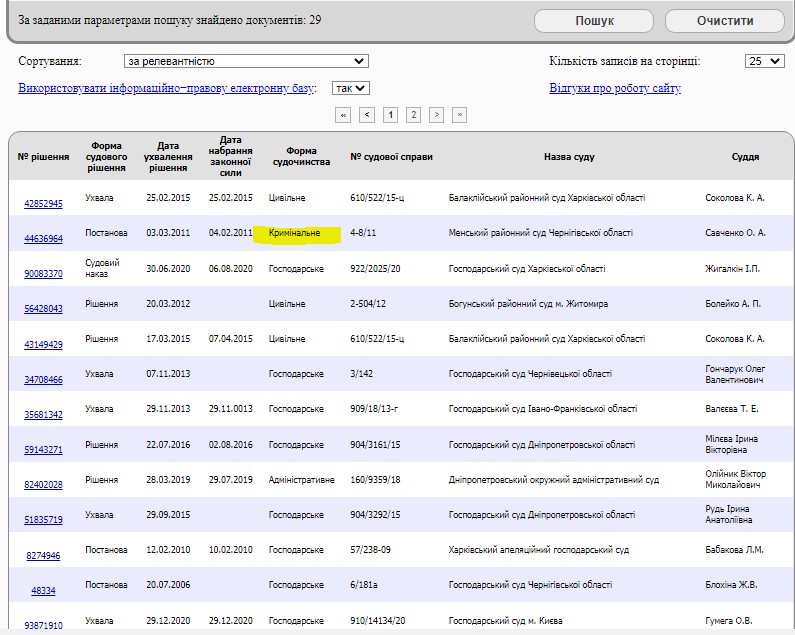
Task: Go to next page arrow
Action: point(436,115)
